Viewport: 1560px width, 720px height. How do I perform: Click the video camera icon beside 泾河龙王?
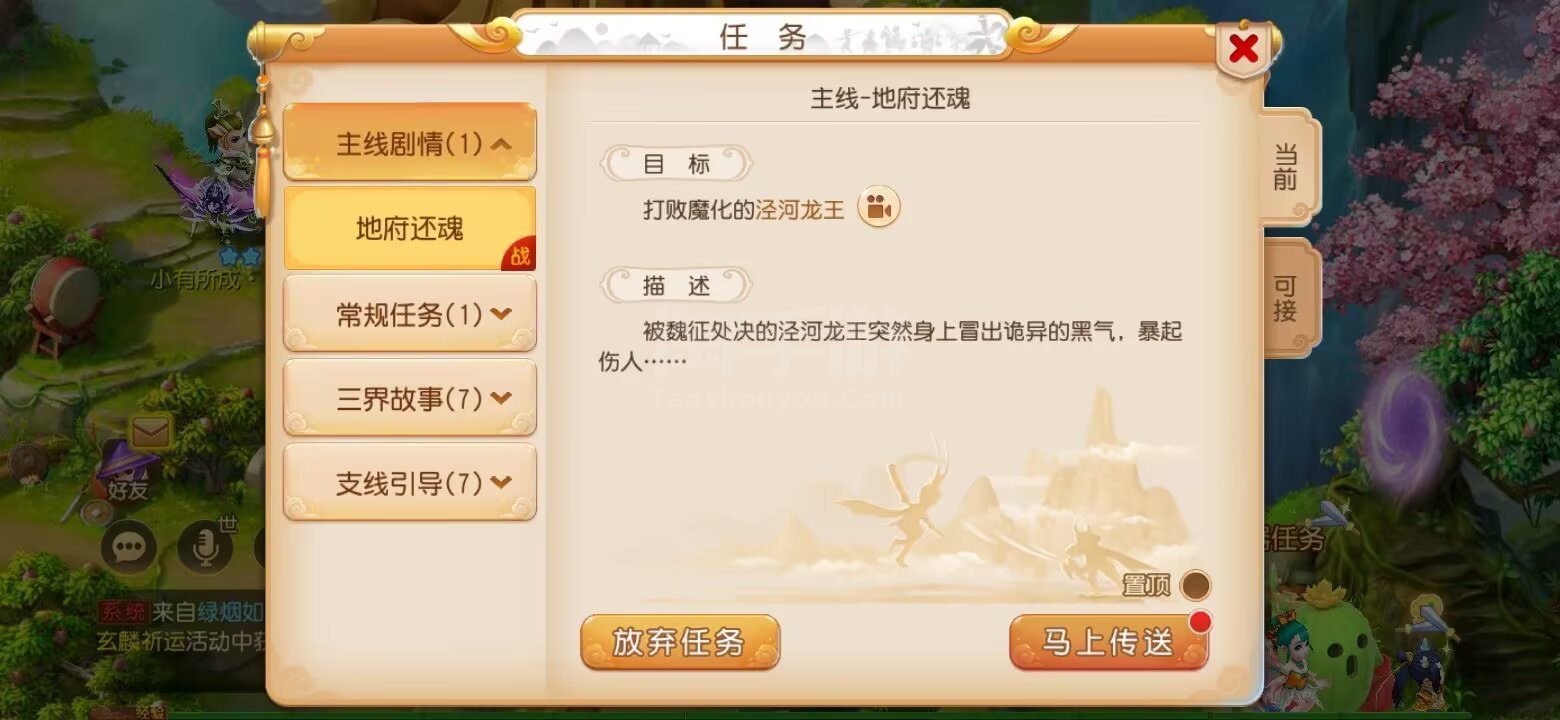(879, 208)
